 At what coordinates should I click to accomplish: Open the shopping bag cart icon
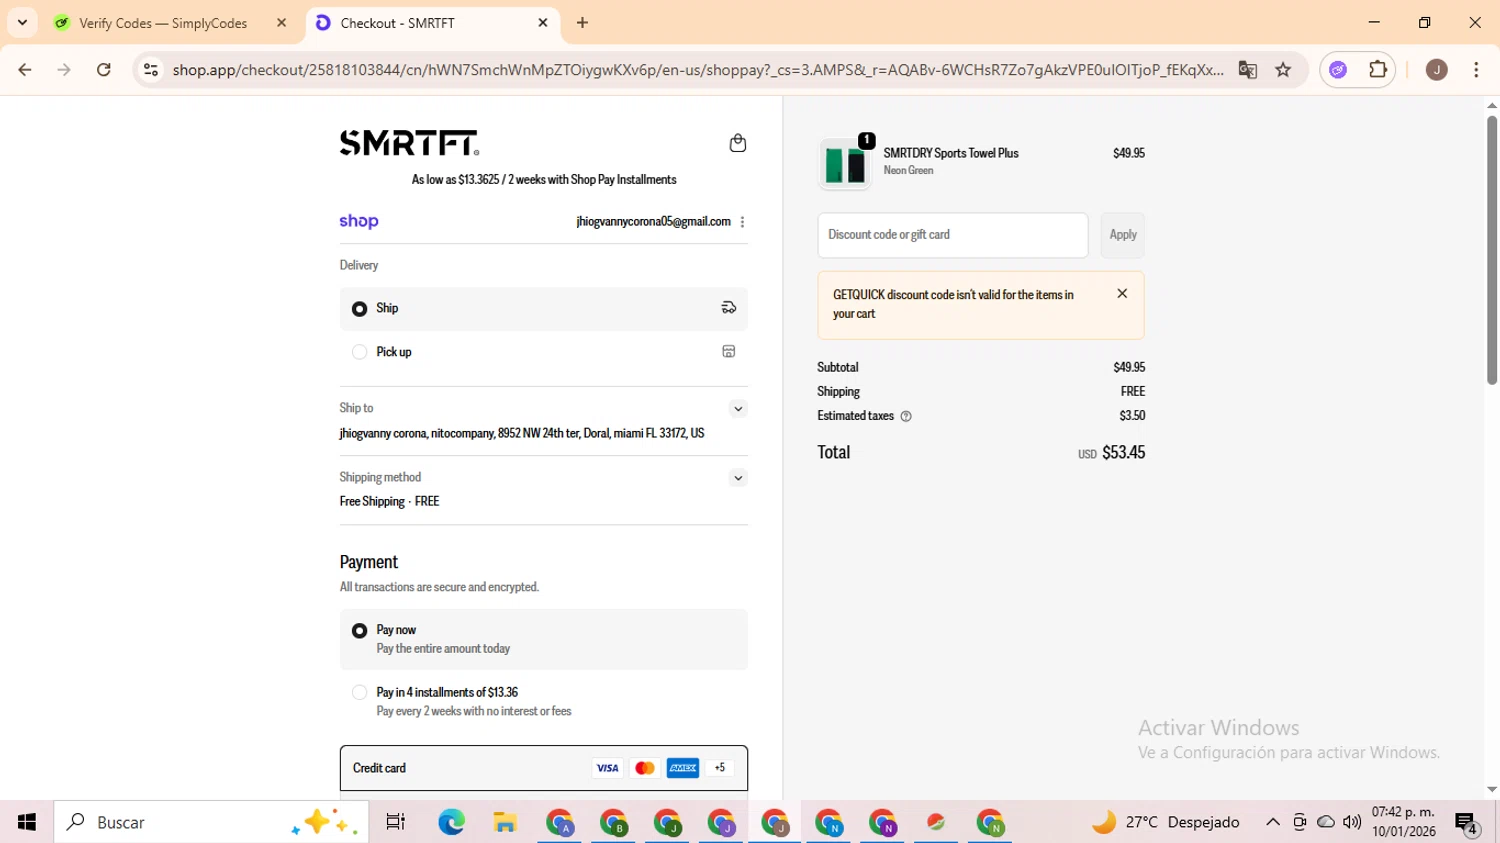738,143
